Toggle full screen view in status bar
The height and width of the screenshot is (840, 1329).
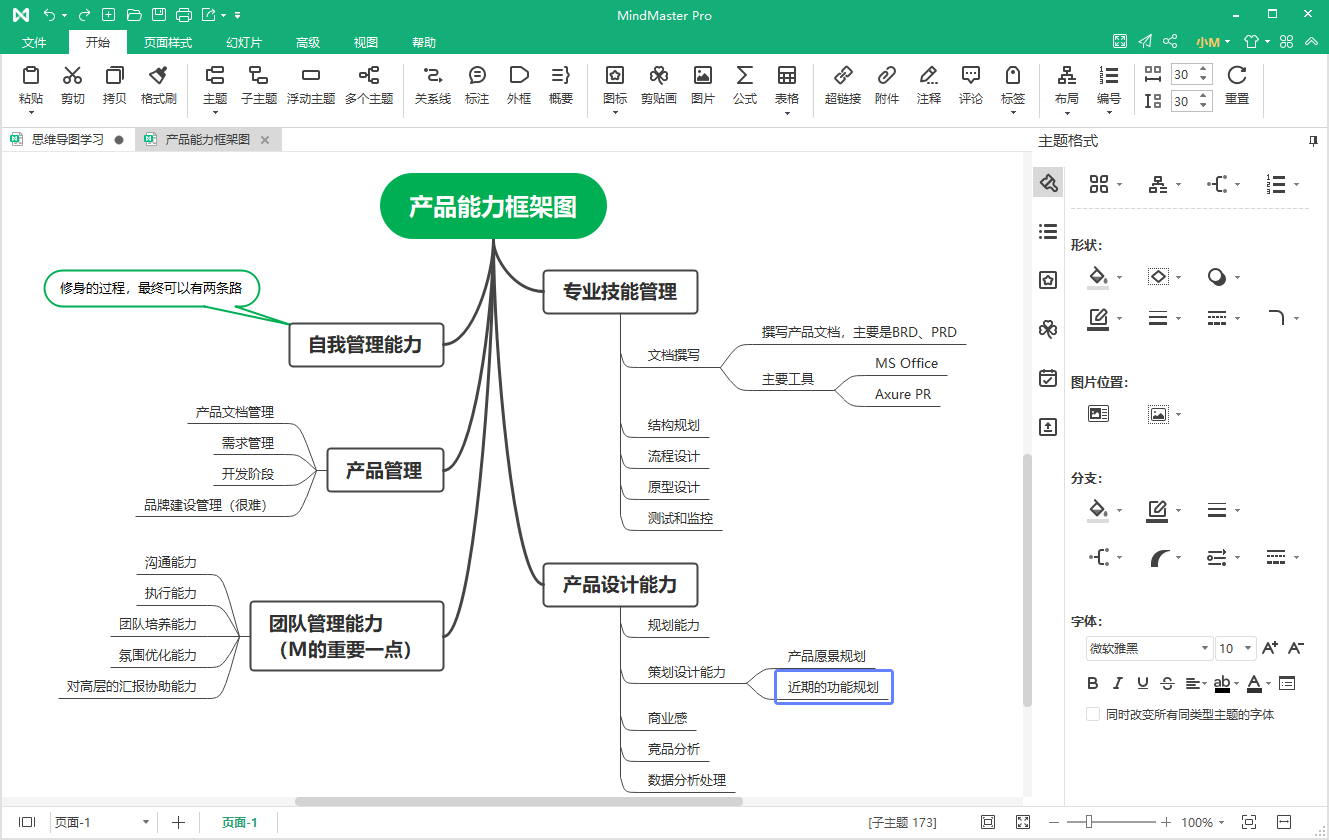pos(1022,822)
